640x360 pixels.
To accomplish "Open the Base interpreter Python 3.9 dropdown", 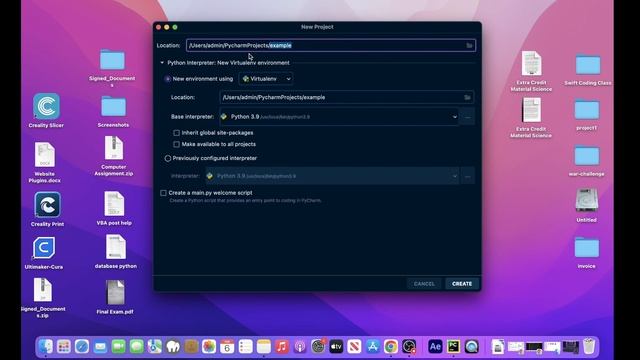I will 339,117.
